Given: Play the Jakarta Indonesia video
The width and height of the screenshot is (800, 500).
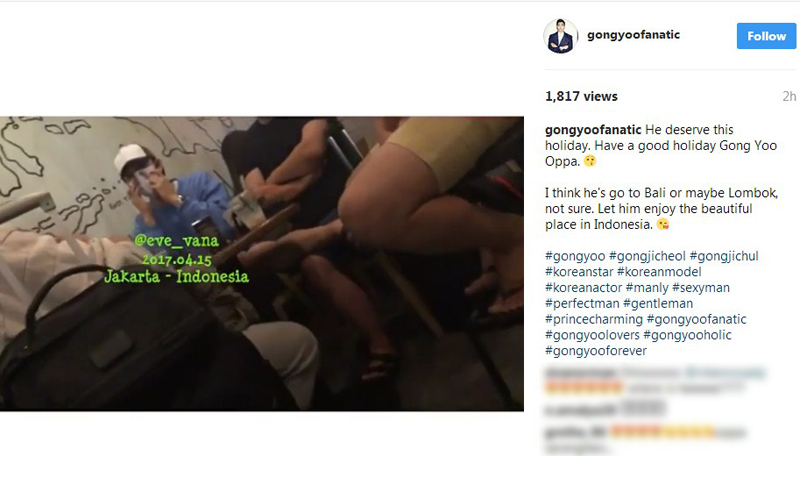Looking at the screenshot, I should pyautogui.click(x=262, y=263).
